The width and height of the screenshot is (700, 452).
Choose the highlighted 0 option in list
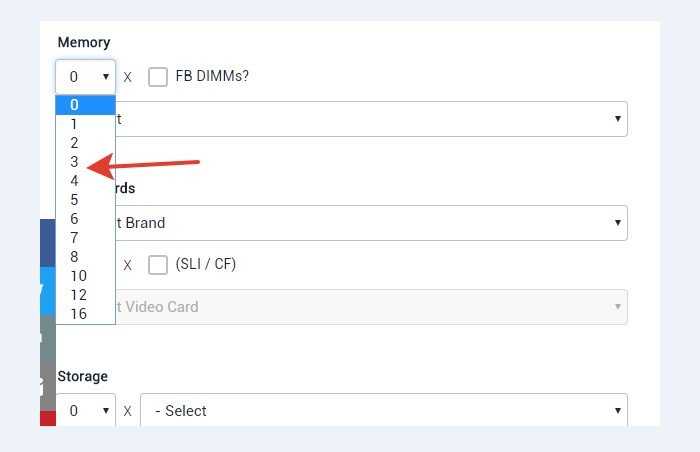(85, 105)
